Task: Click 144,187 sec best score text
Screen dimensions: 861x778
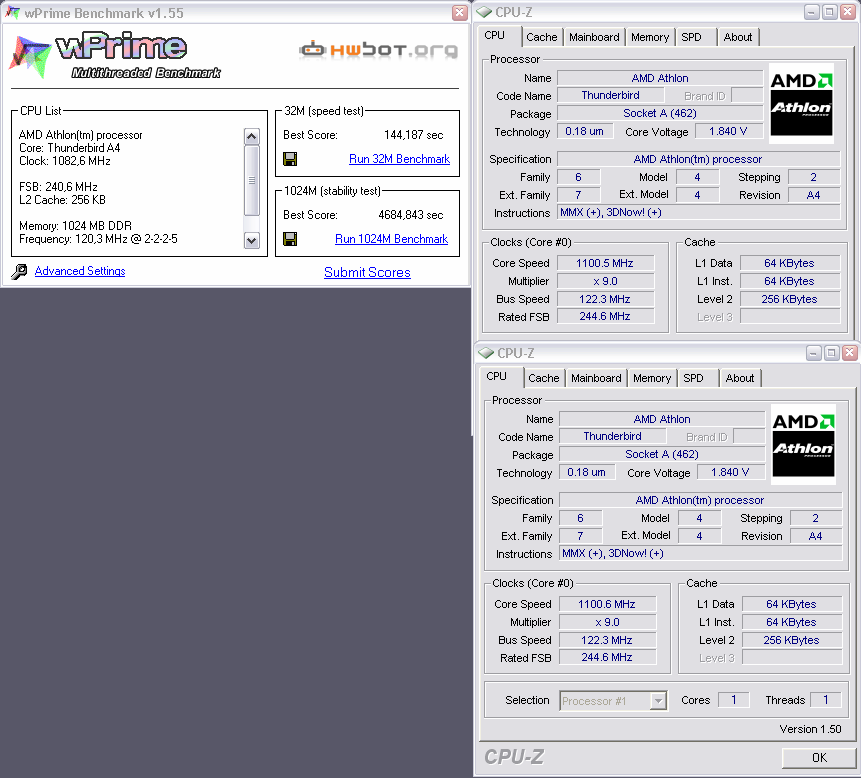Action: (413, 135)
